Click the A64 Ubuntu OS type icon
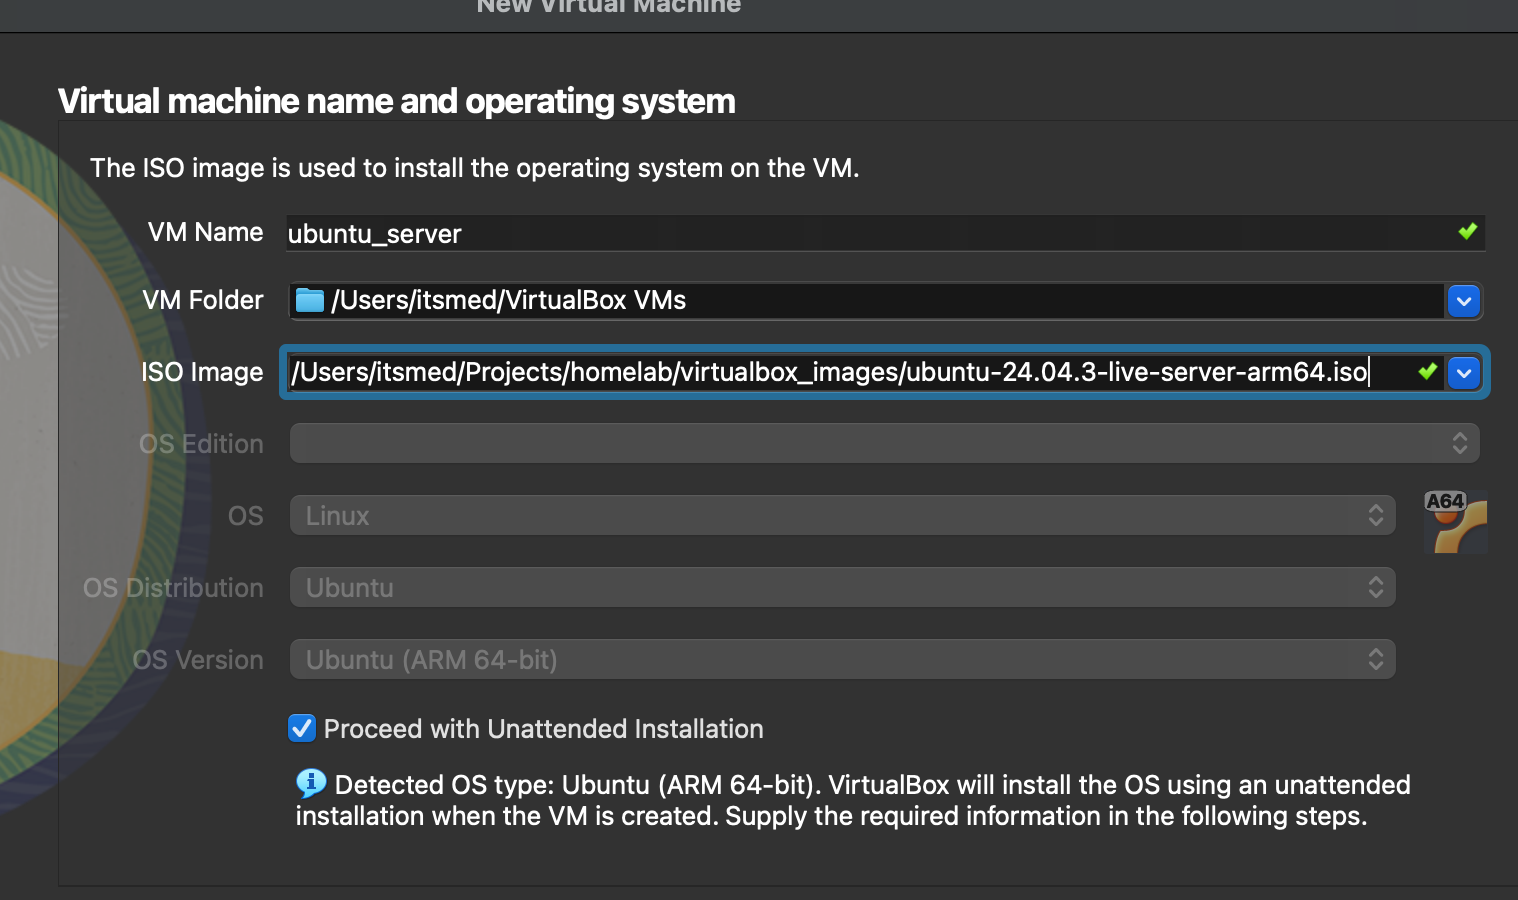1518x900 pixels. (x=1455, y=521)
